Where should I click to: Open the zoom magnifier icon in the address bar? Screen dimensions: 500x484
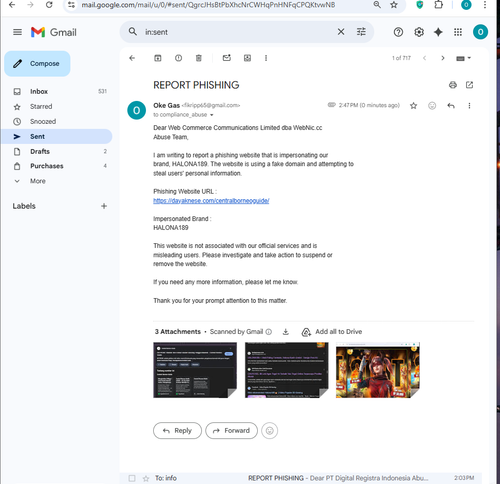point(377,5)
